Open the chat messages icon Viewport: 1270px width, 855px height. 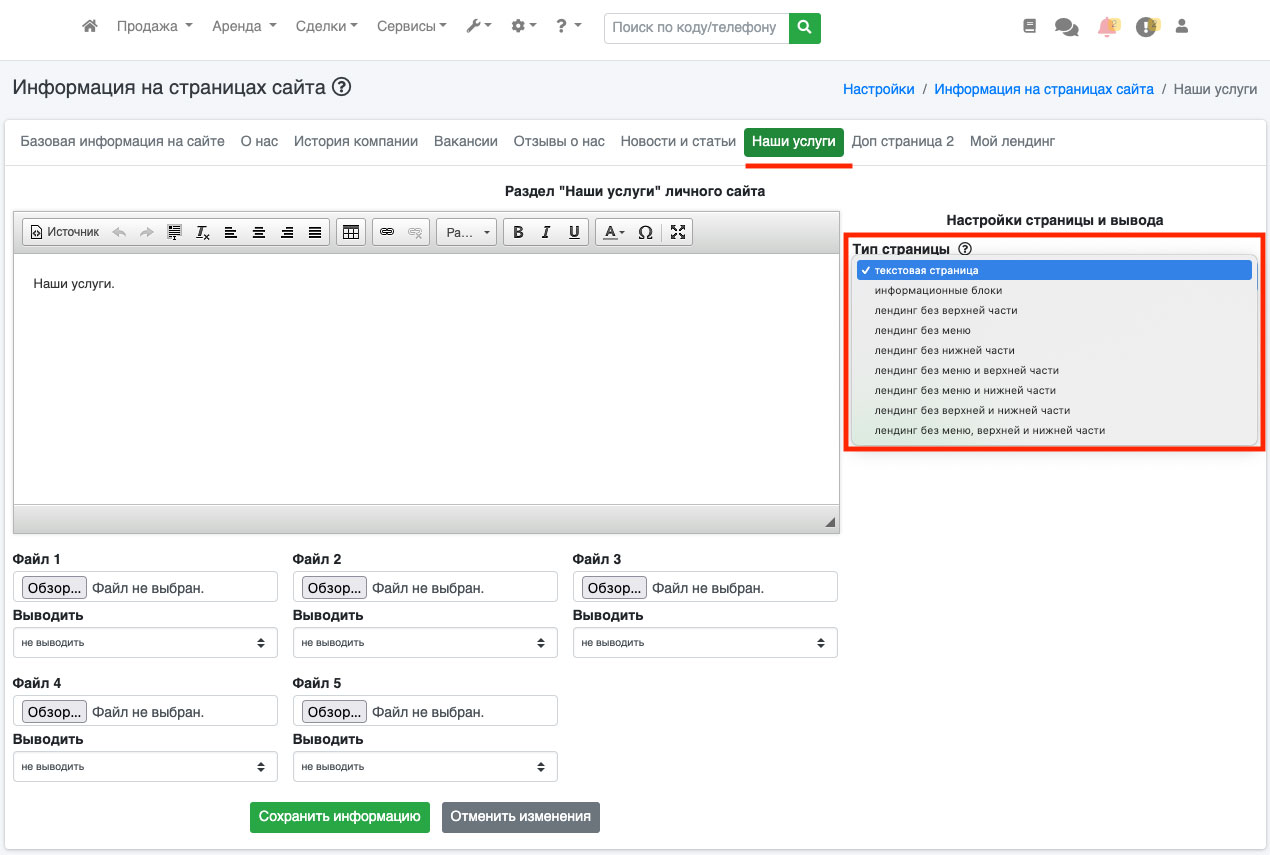pos(1067,27)
